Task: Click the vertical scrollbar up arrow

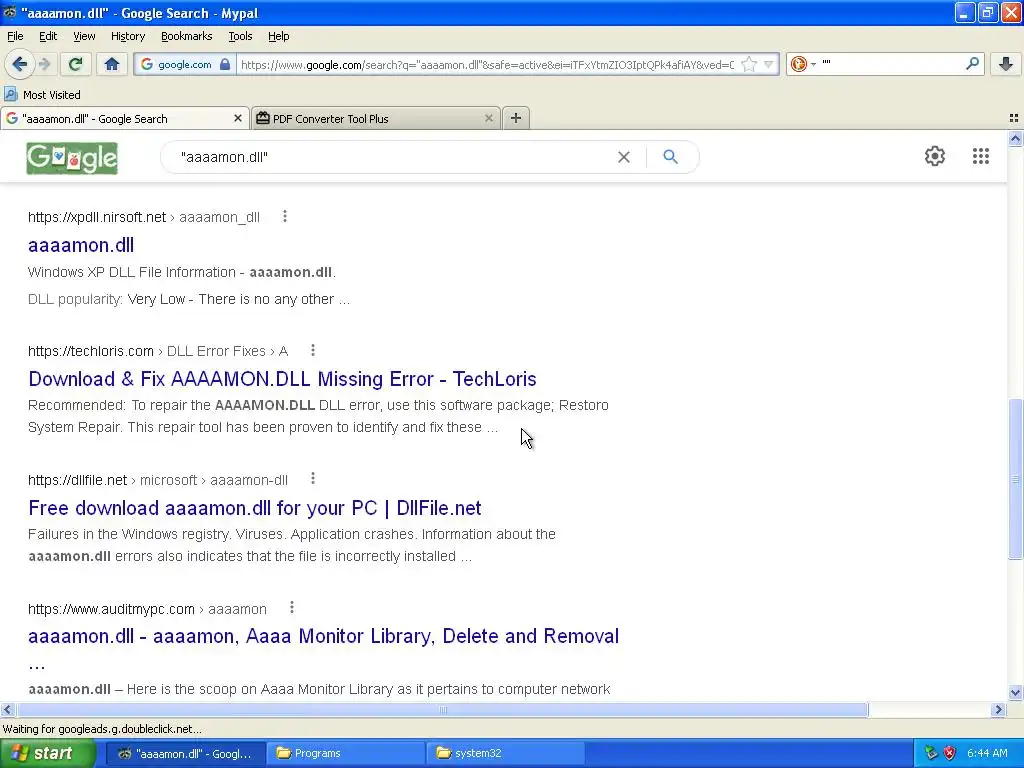Action: pyautogui.click(x=1015, y=138)
